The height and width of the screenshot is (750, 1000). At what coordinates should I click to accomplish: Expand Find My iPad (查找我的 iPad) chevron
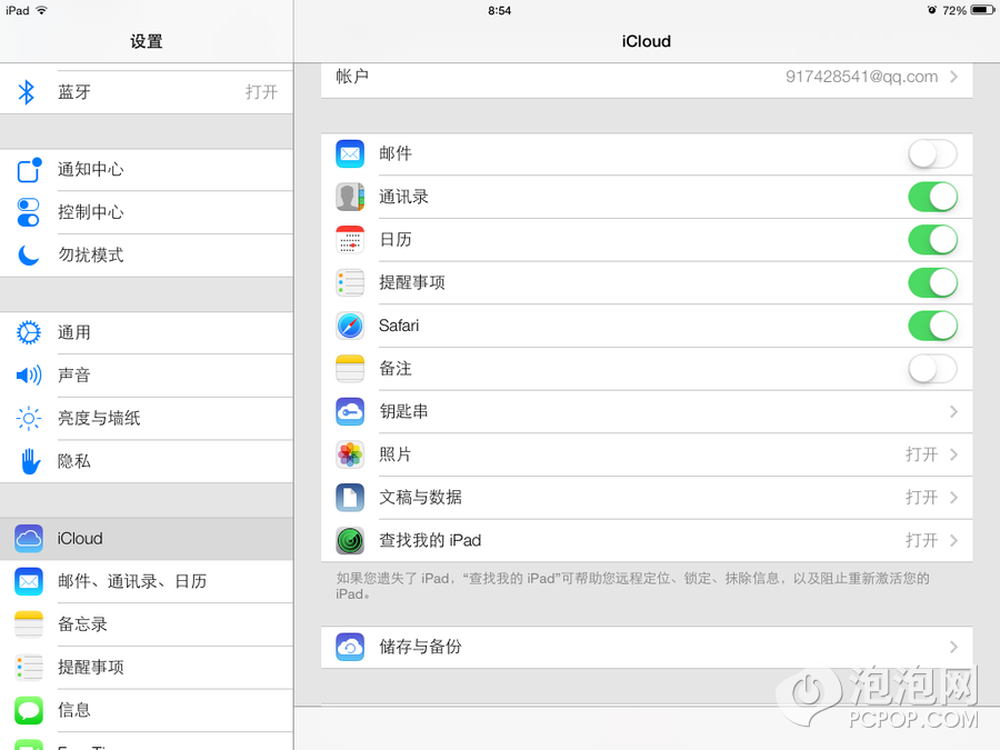pyautogui.click(x=954, y=541)
